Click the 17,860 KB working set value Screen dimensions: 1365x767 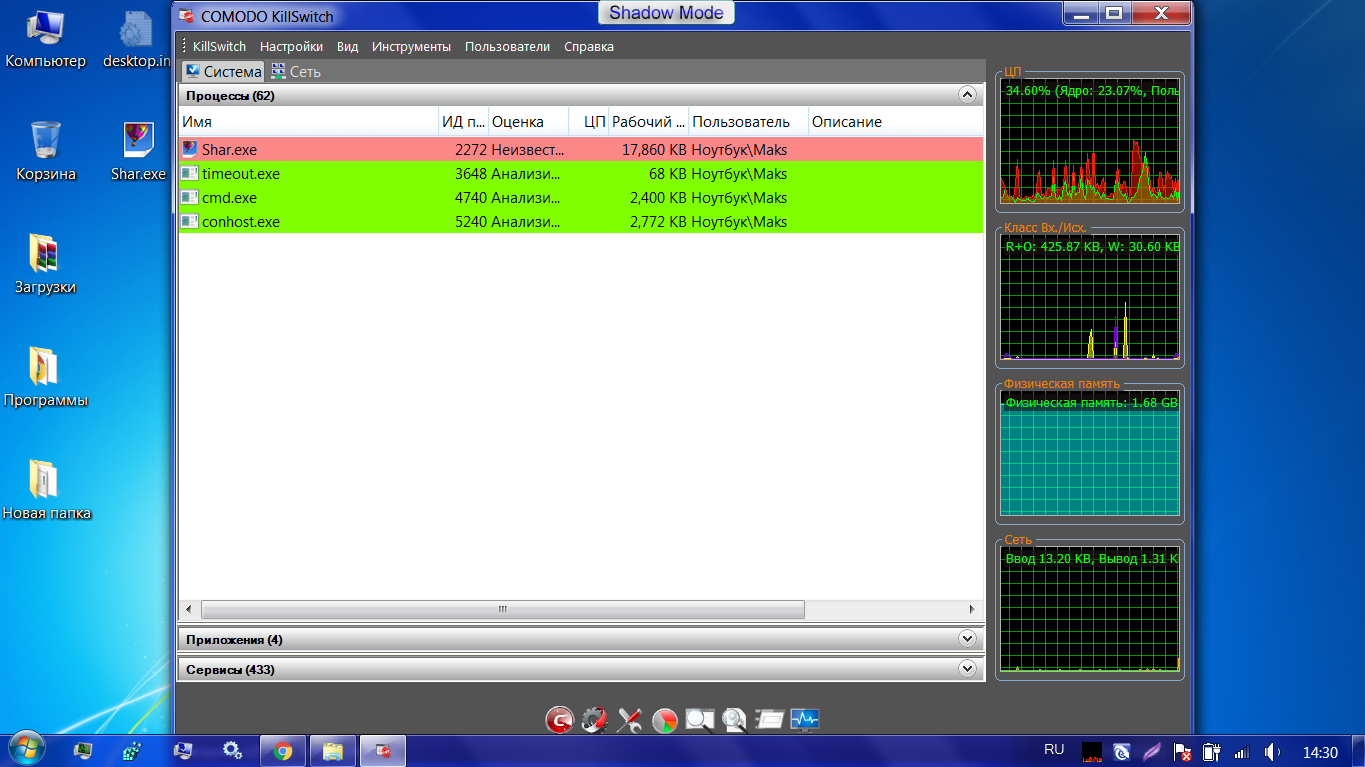click(x=654, y=149)
